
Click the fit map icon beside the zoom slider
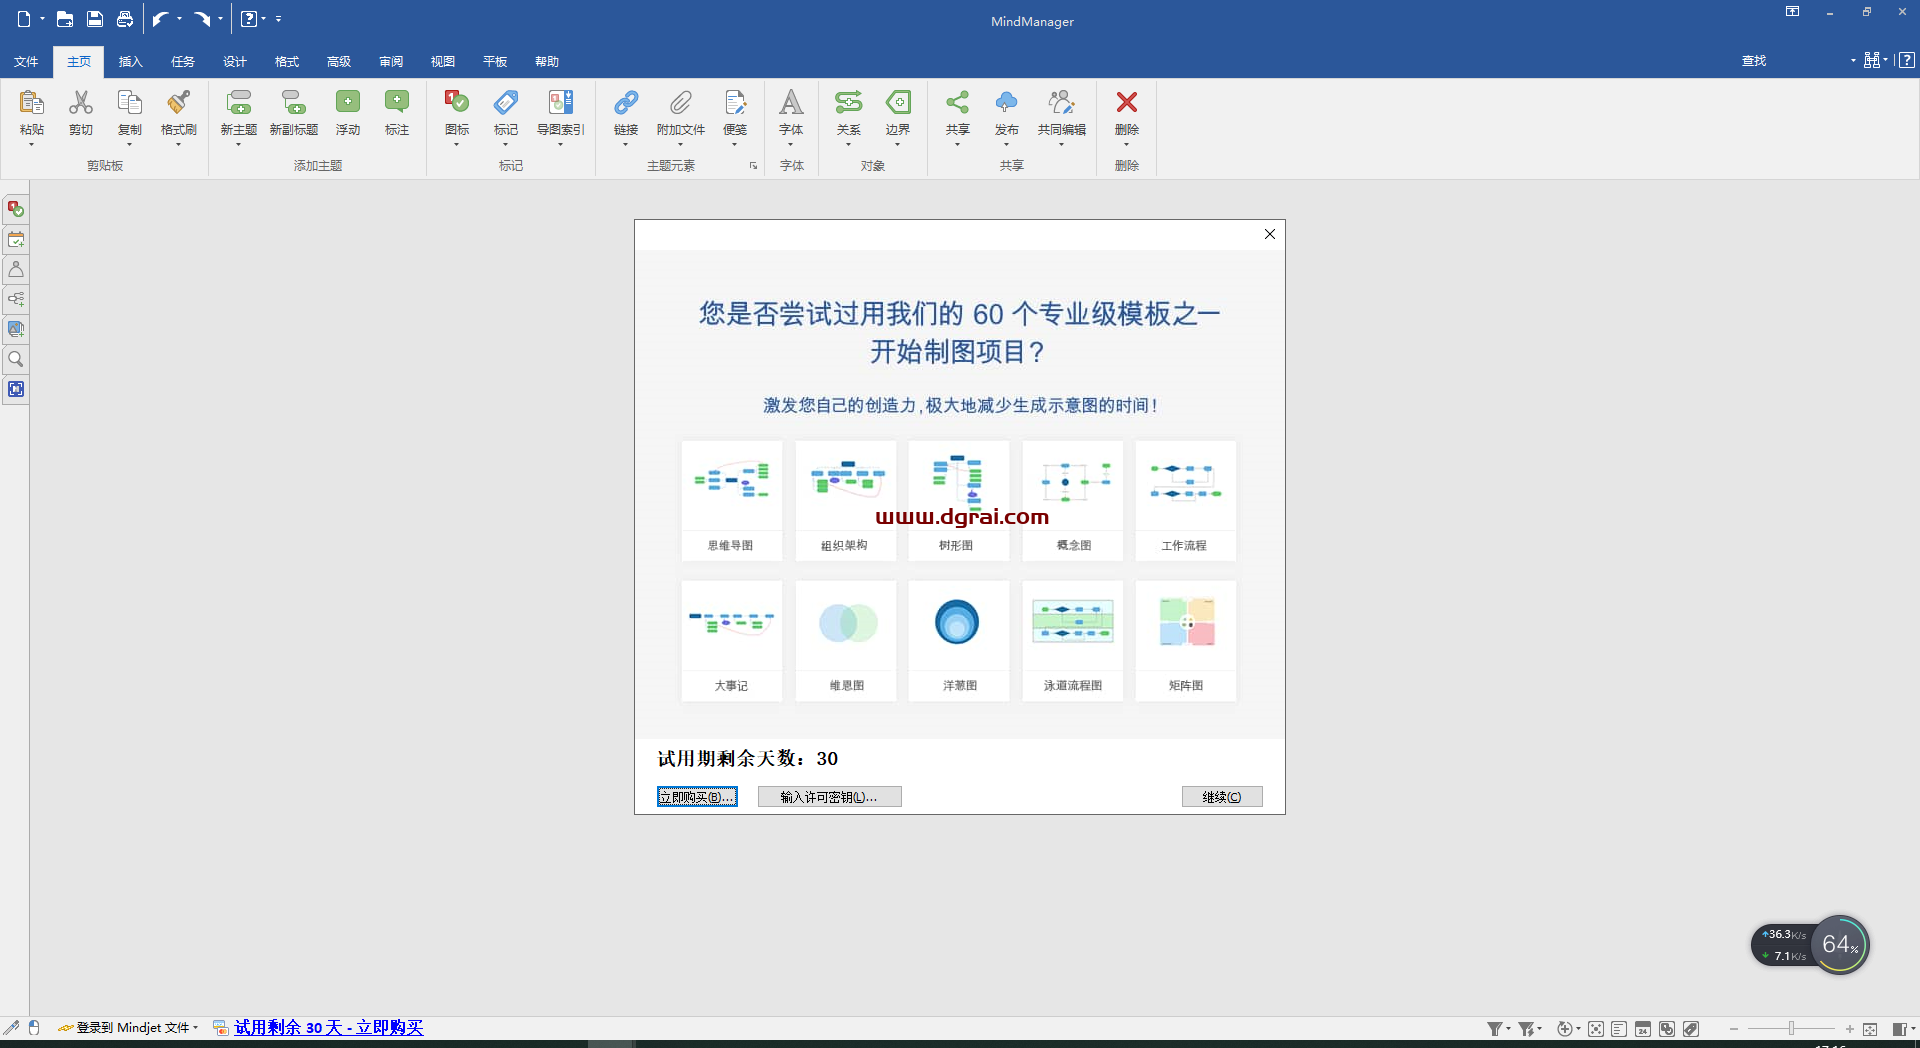[x=1870, y=1029]
